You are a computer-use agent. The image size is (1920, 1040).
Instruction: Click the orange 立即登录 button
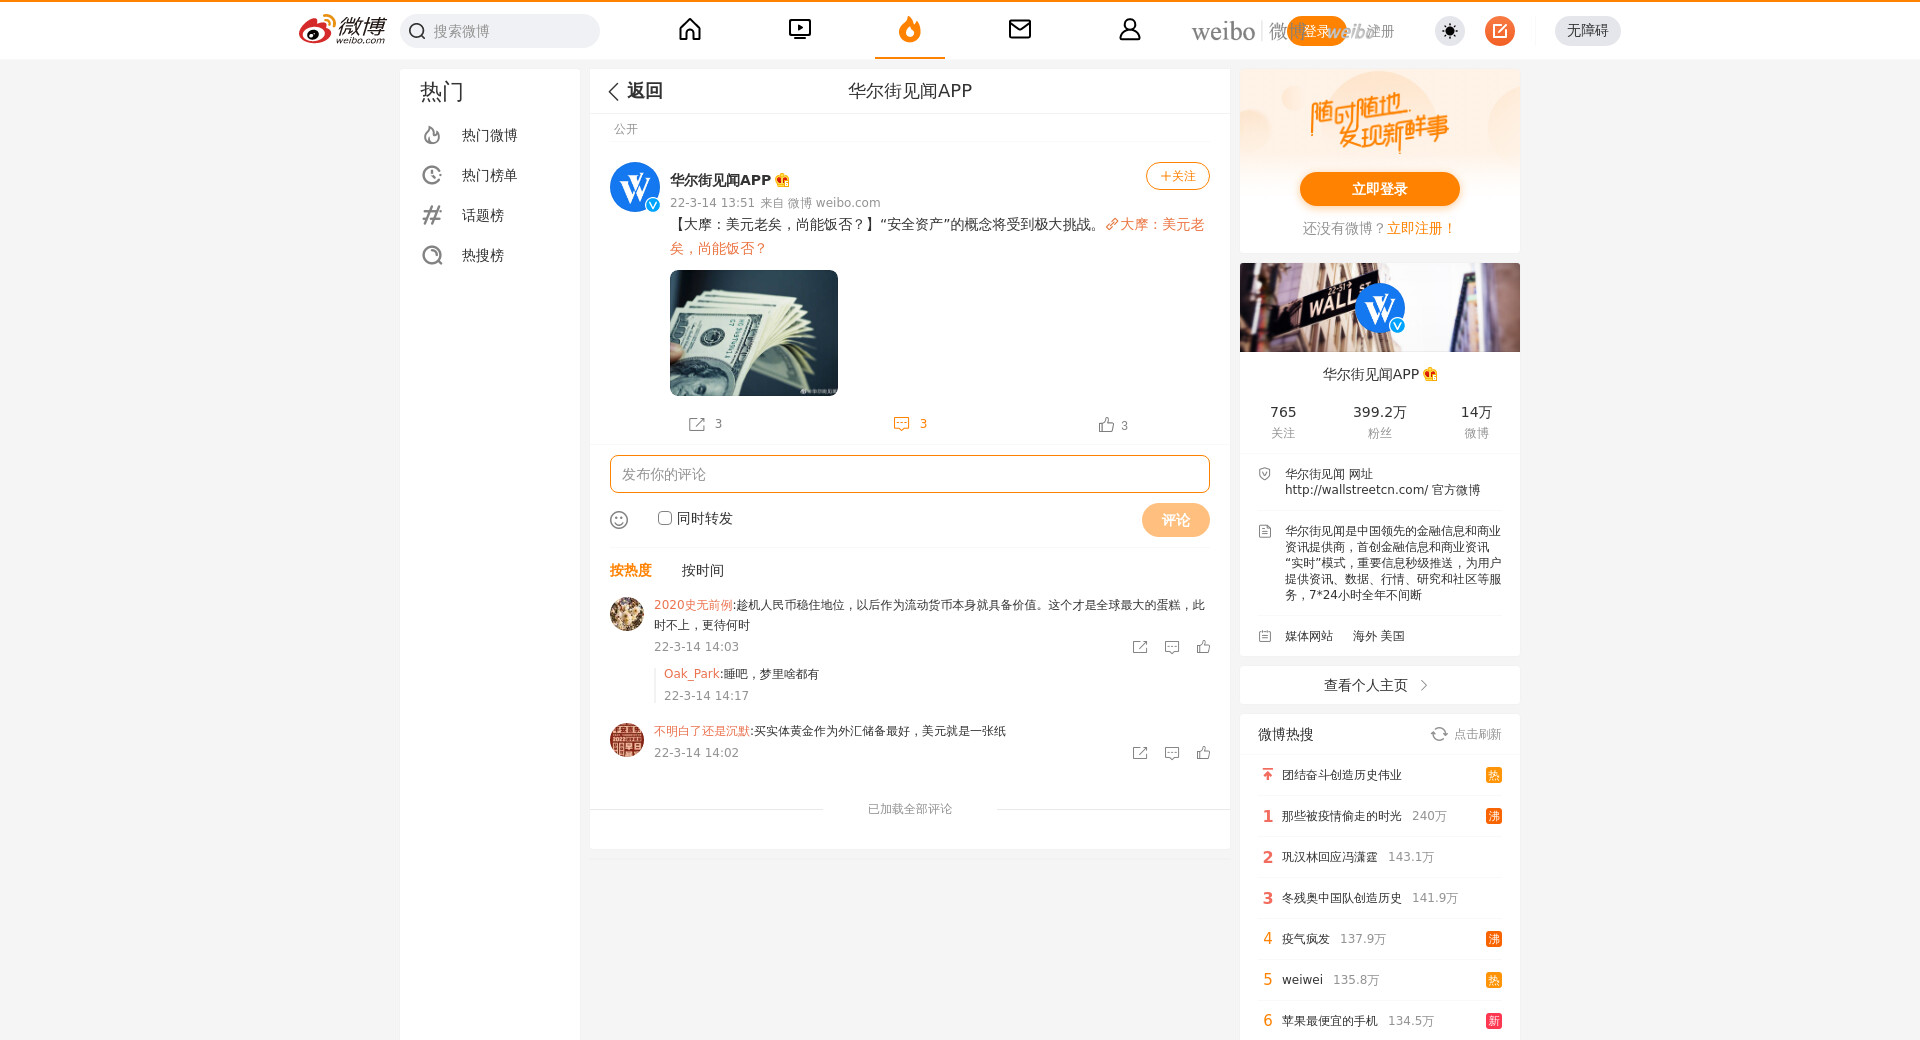pyautogui.click(x=1380, y=189)
